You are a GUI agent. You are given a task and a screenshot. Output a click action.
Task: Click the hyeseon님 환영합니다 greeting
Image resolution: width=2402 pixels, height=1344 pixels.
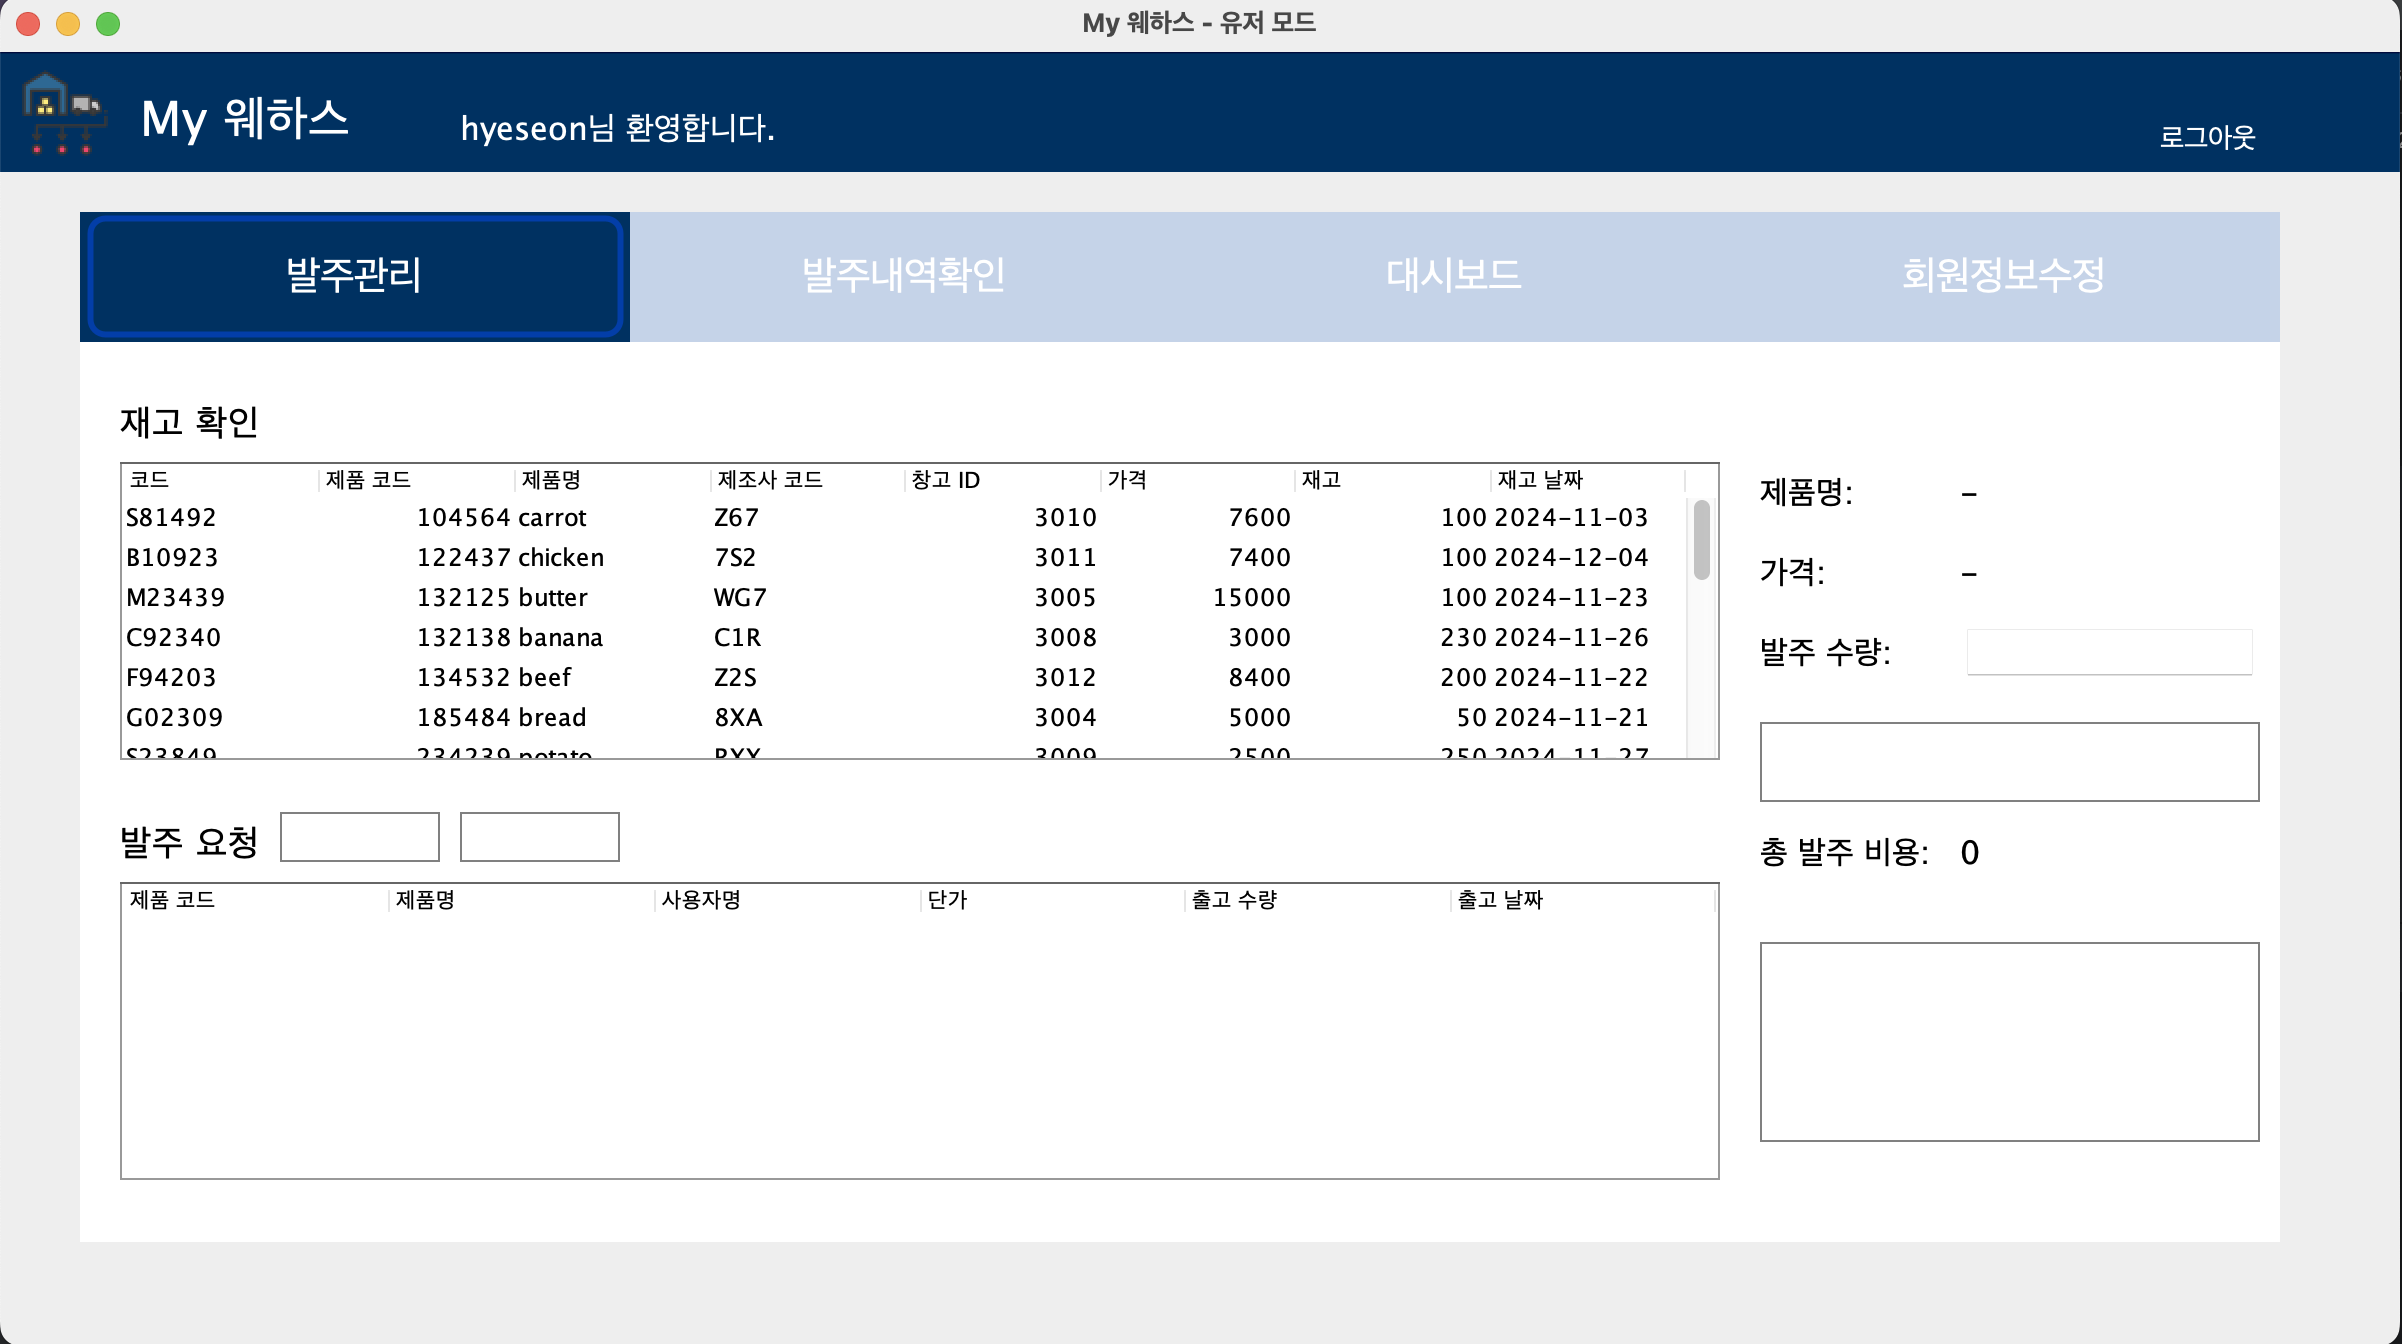point(617,128)
